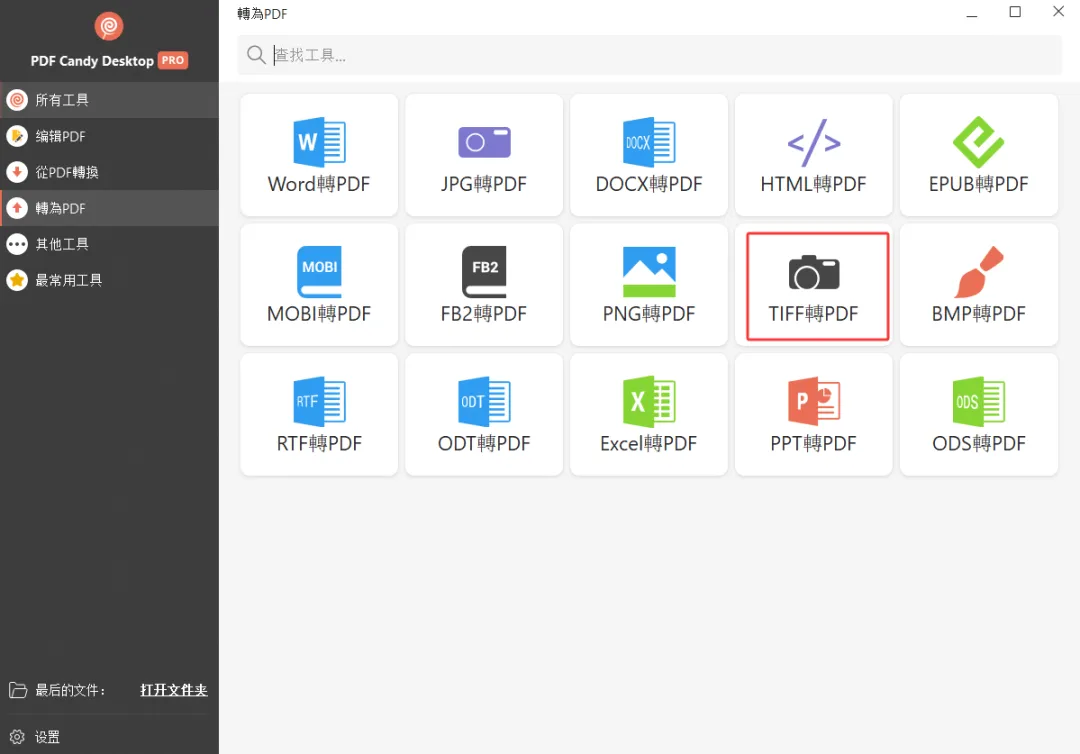This screenshot has width=1080, height=754.
Task: Click the 打开文件夹 link
Action: (x=174, y=690)
